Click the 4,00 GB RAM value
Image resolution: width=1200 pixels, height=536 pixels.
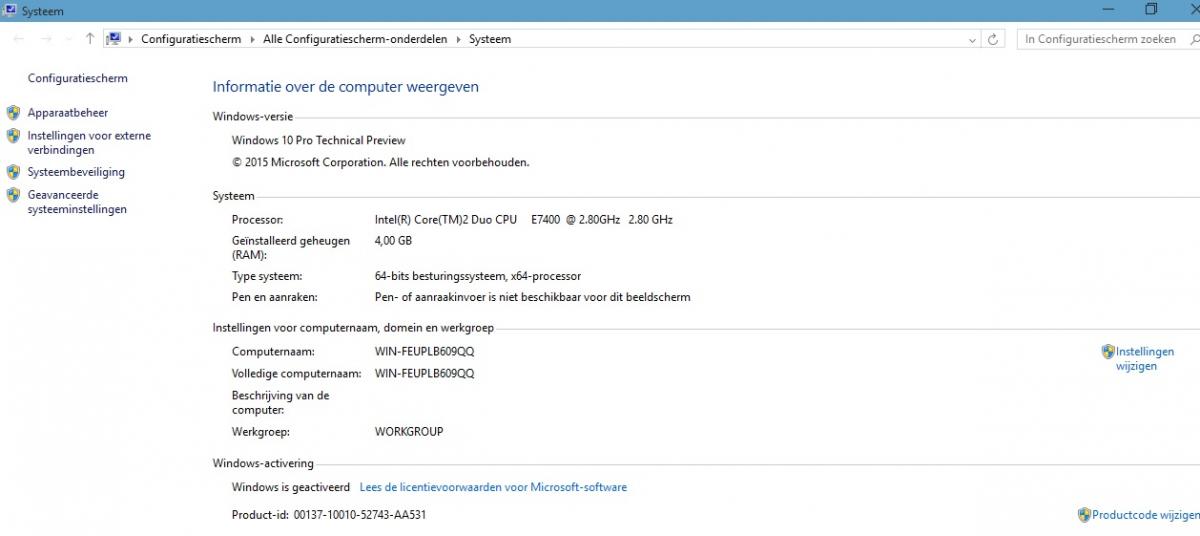393,241
